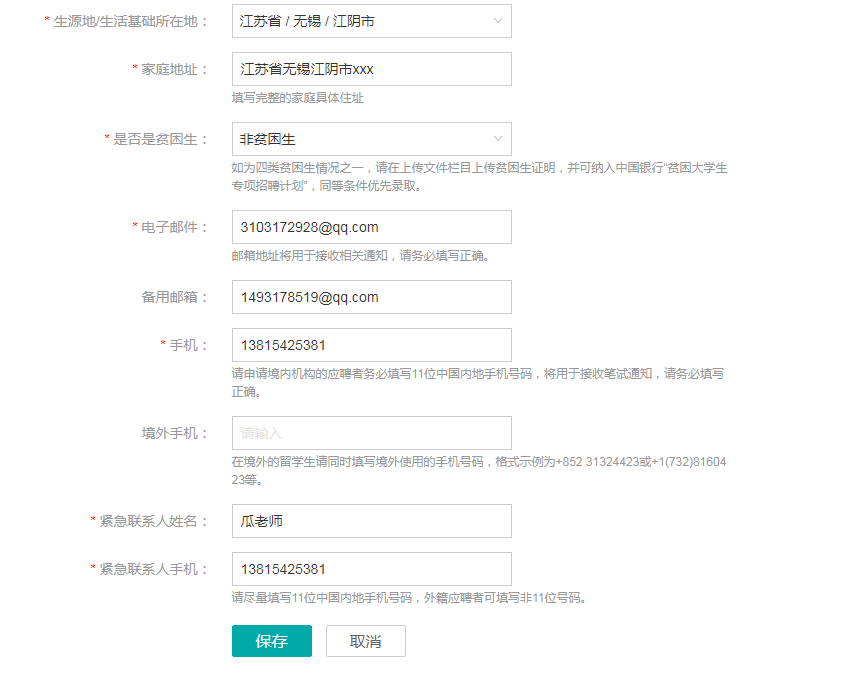
Task: Edit the 紧急联系人姓名 field containing 瓜老师
Action: click(x=371, y=521)
